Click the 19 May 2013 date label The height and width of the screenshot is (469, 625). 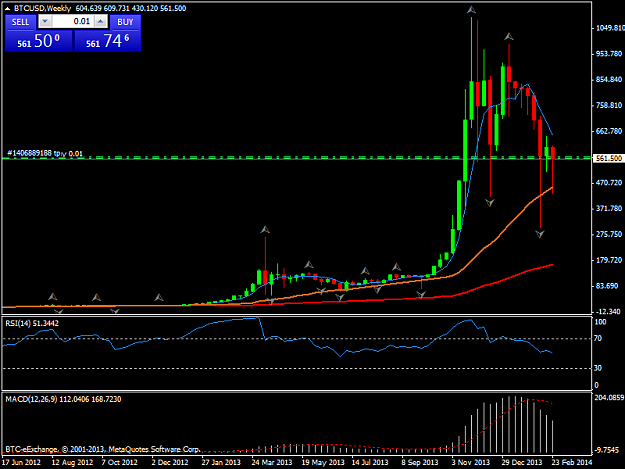pos(323,462)
